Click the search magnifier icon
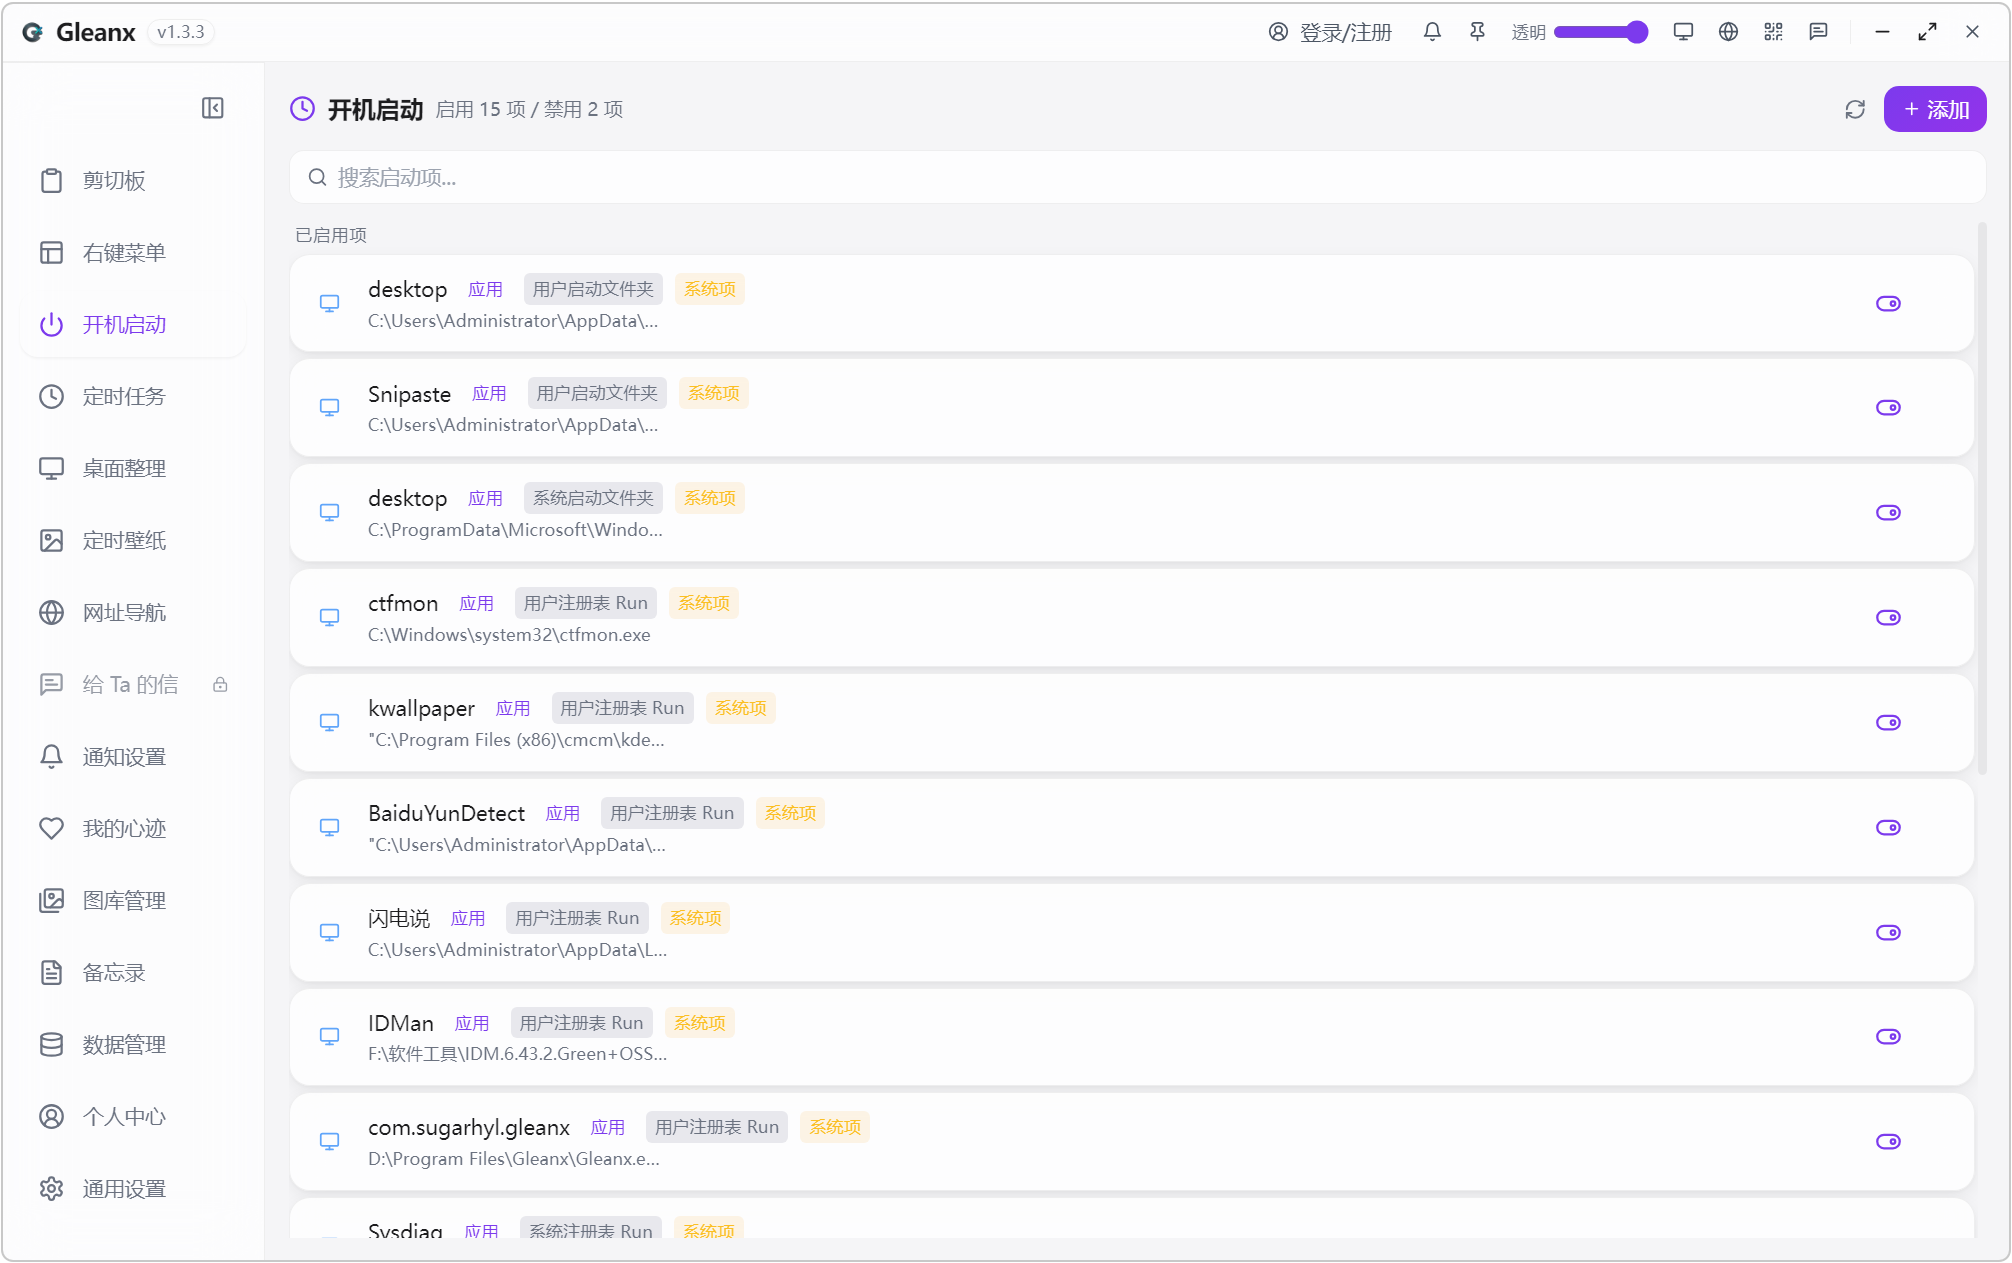2012x1263 pixels. 317,177
